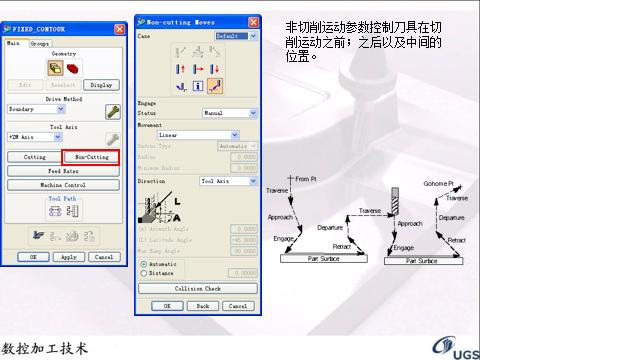Open Engage Status dropdown showing Manual

(230, 113)
